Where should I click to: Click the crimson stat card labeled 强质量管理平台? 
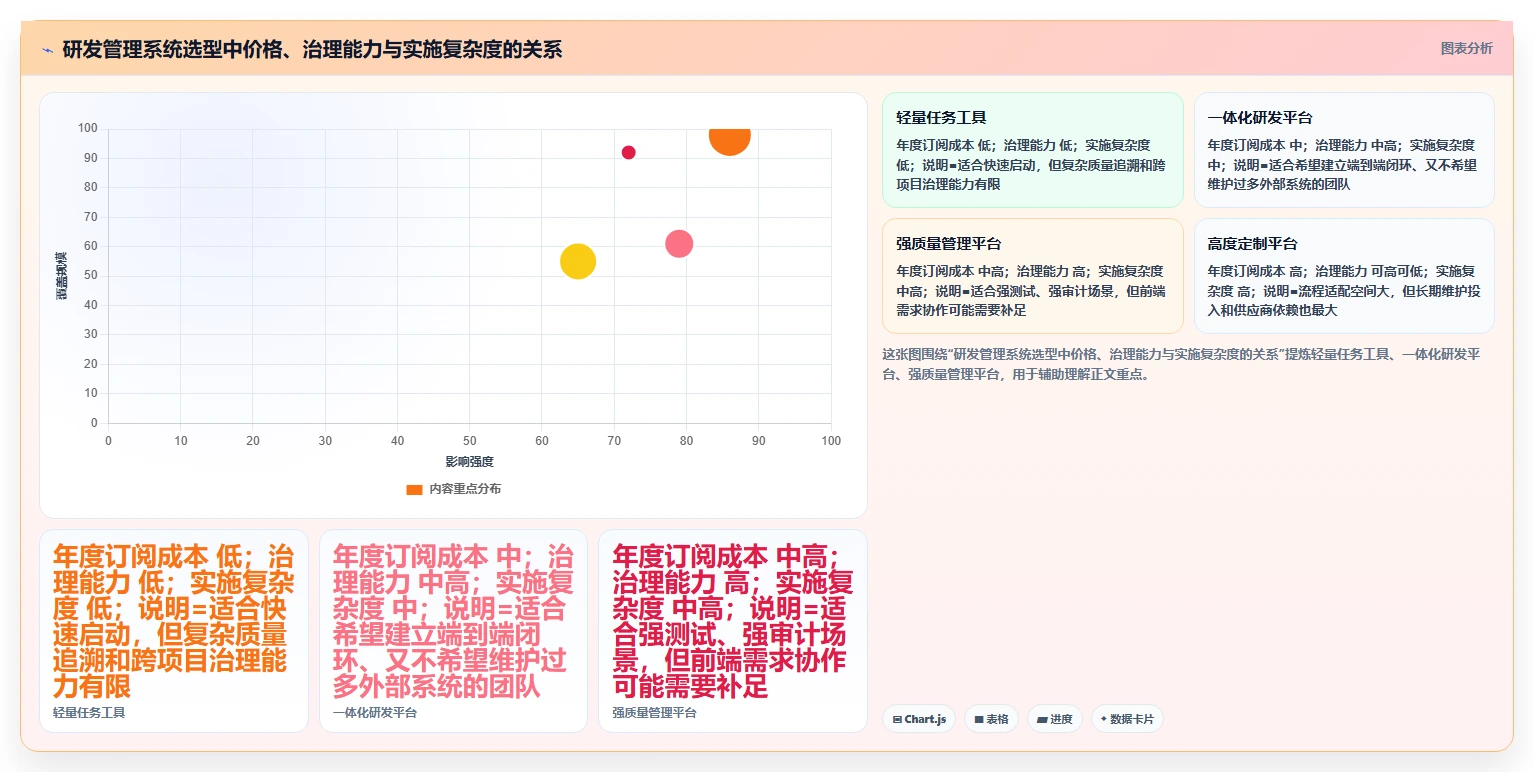point(733,631)
